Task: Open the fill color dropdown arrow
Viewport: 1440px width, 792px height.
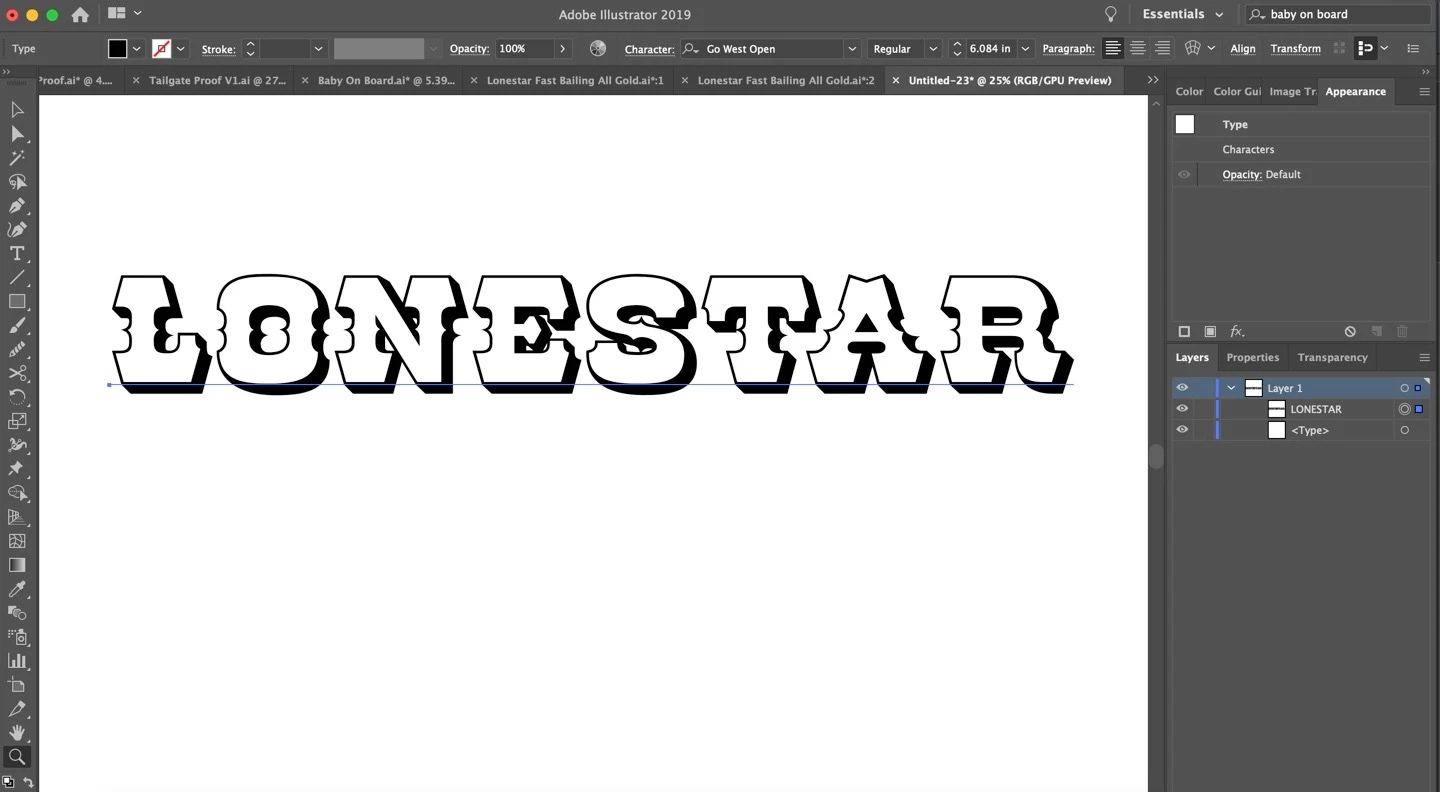Action: [137, 48]
